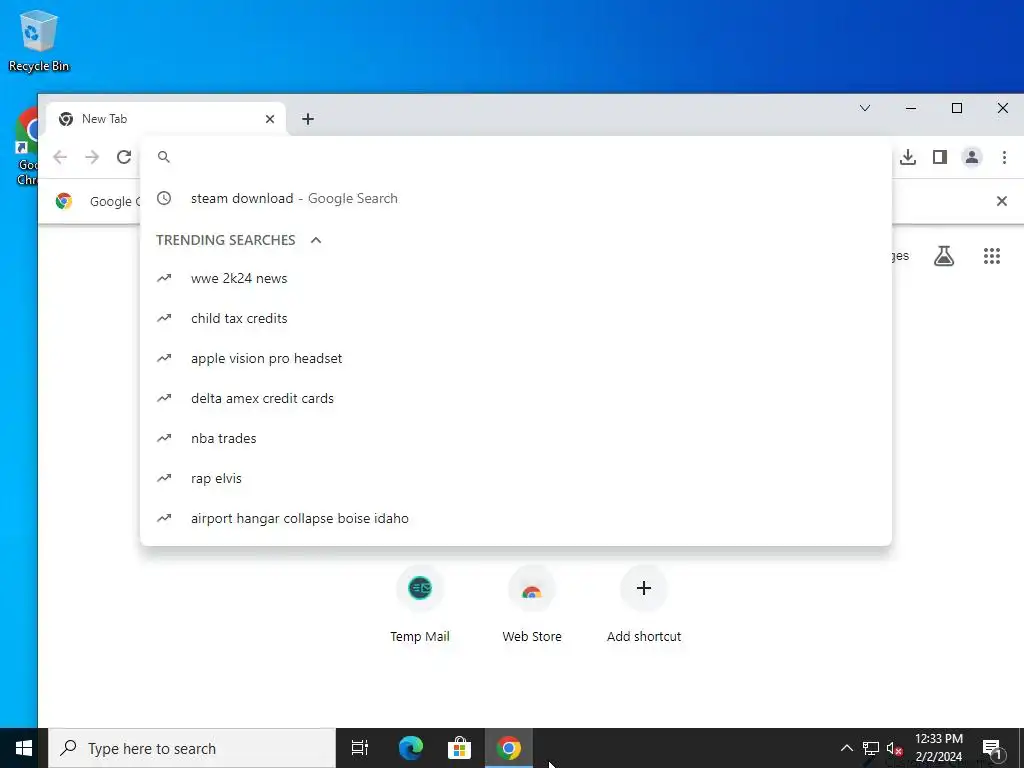Image resolution: width=1024 pixels, height=768 pixels.
Task: Open the Web Store shortcut
Action: coord(532,605)
